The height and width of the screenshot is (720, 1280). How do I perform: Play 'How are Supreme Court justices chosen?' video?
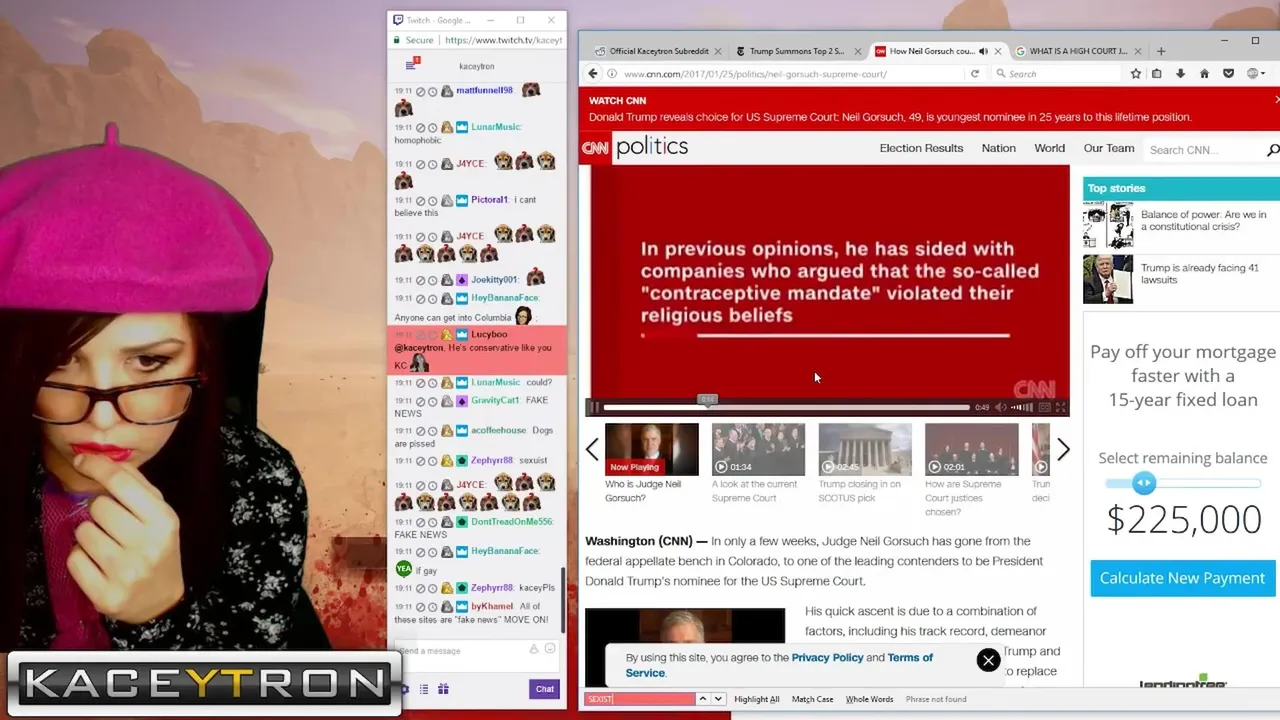pos(971,449)
